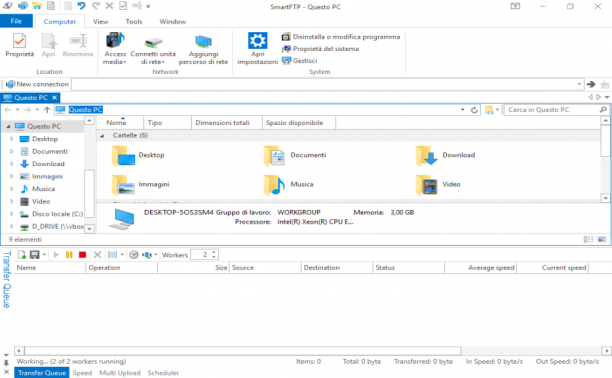Click the queue scheduler clock icon

point(133,255)
